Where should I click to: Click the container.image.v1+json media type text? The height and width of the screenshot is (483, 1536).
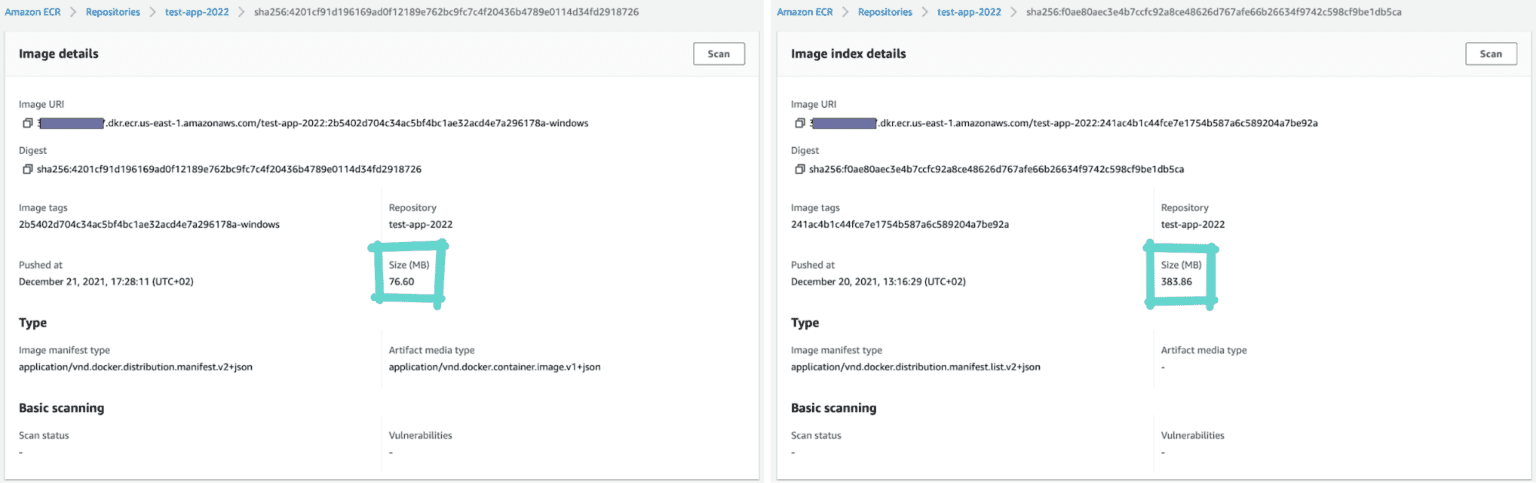tap(494, 367)
